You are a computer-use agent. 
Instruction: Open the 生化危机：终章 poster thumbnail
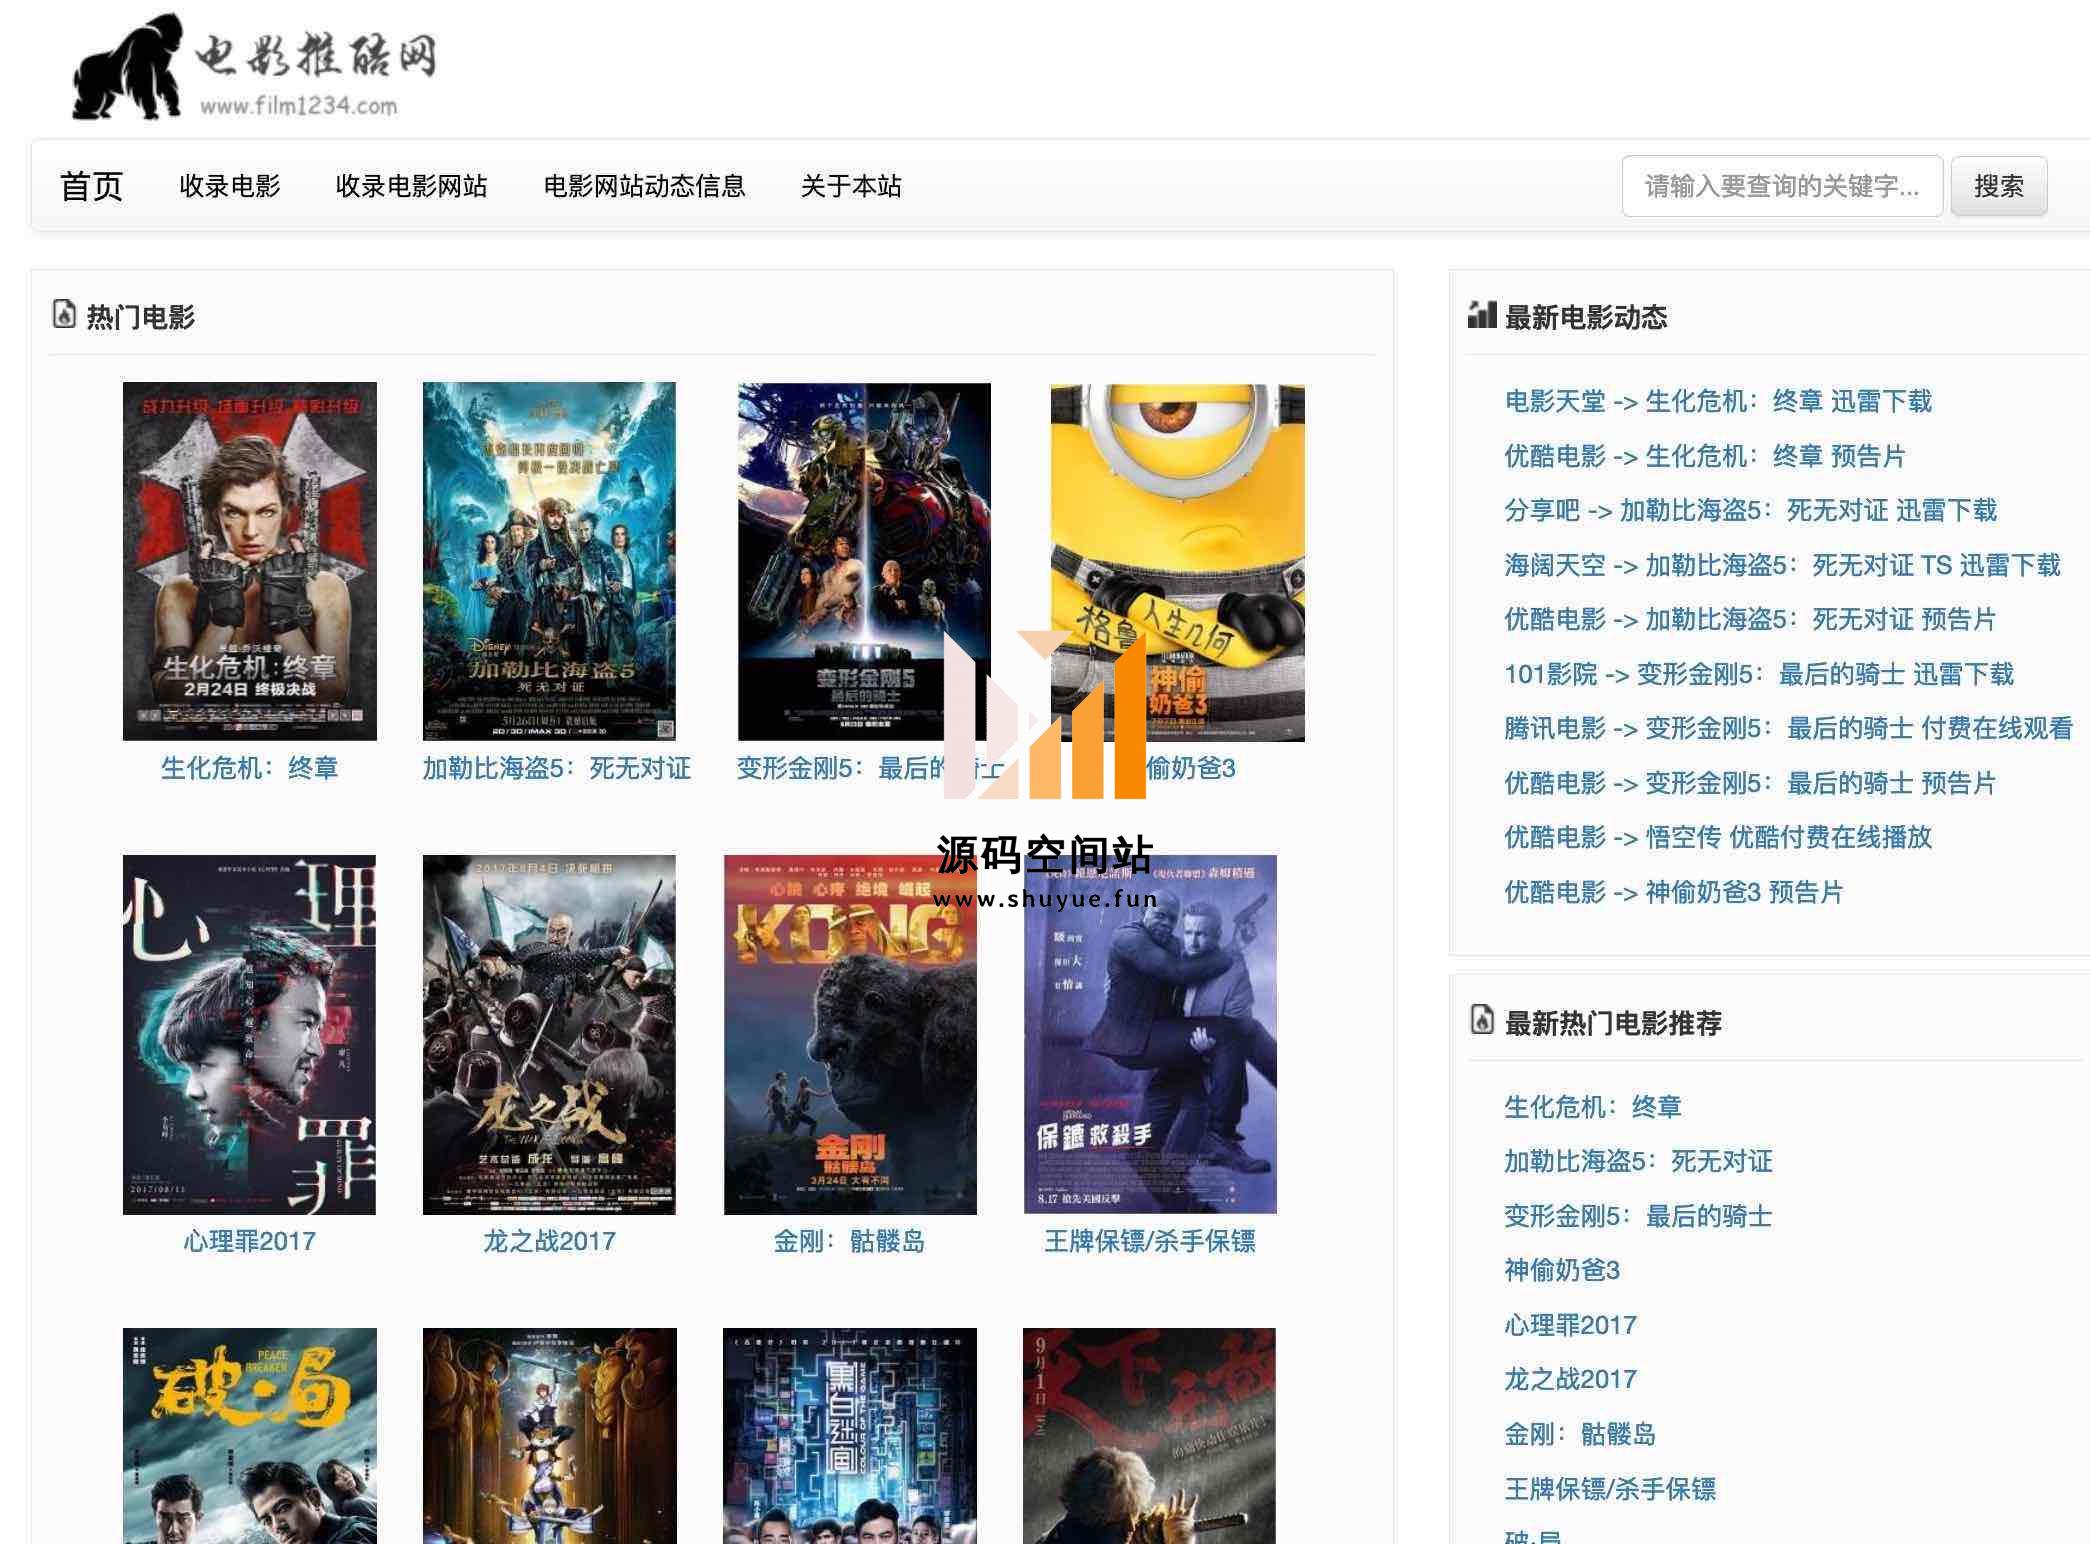[250, 561]
